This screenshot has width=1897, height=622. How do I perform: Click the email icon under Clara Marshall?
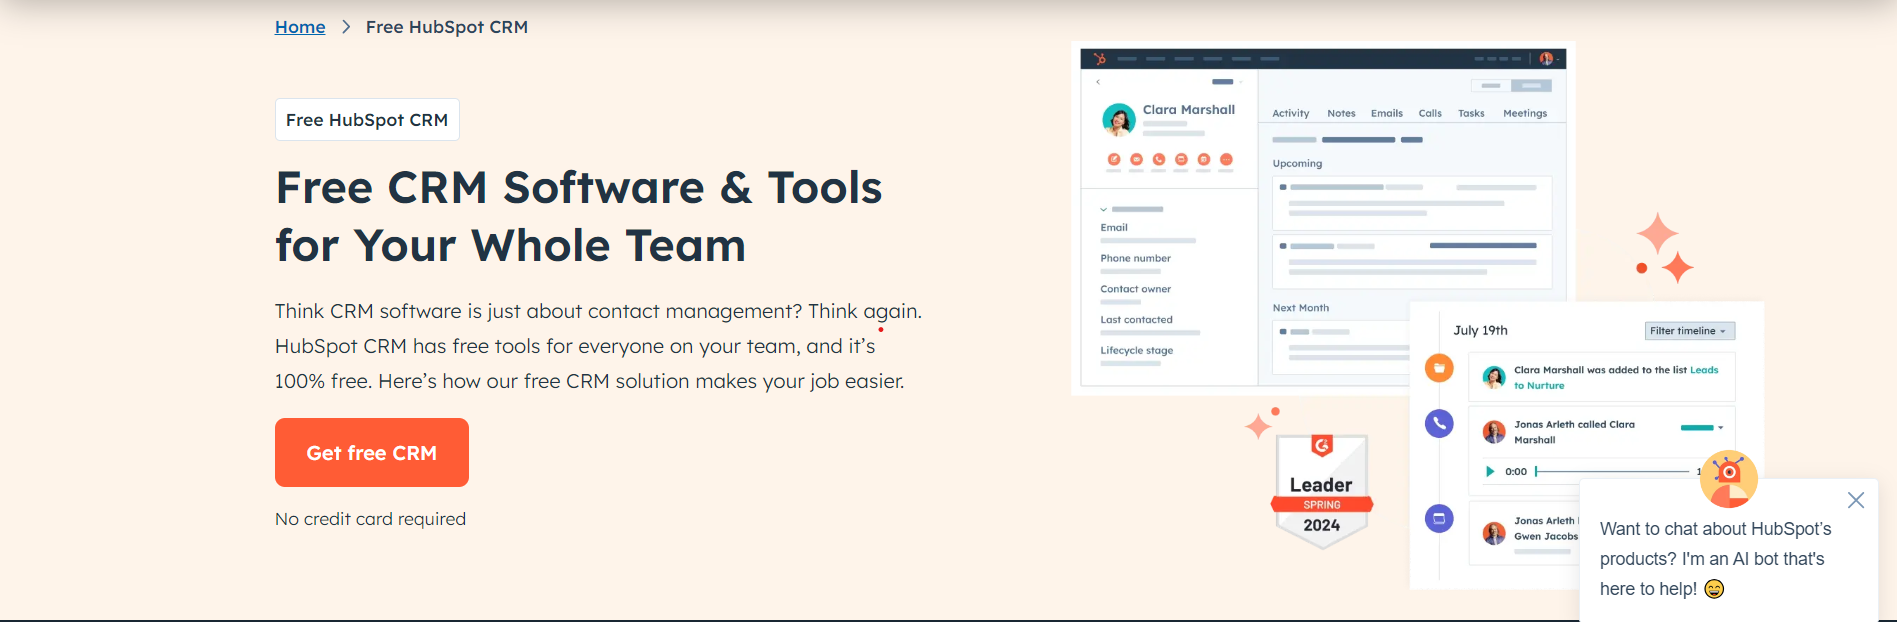(1137, 159)
